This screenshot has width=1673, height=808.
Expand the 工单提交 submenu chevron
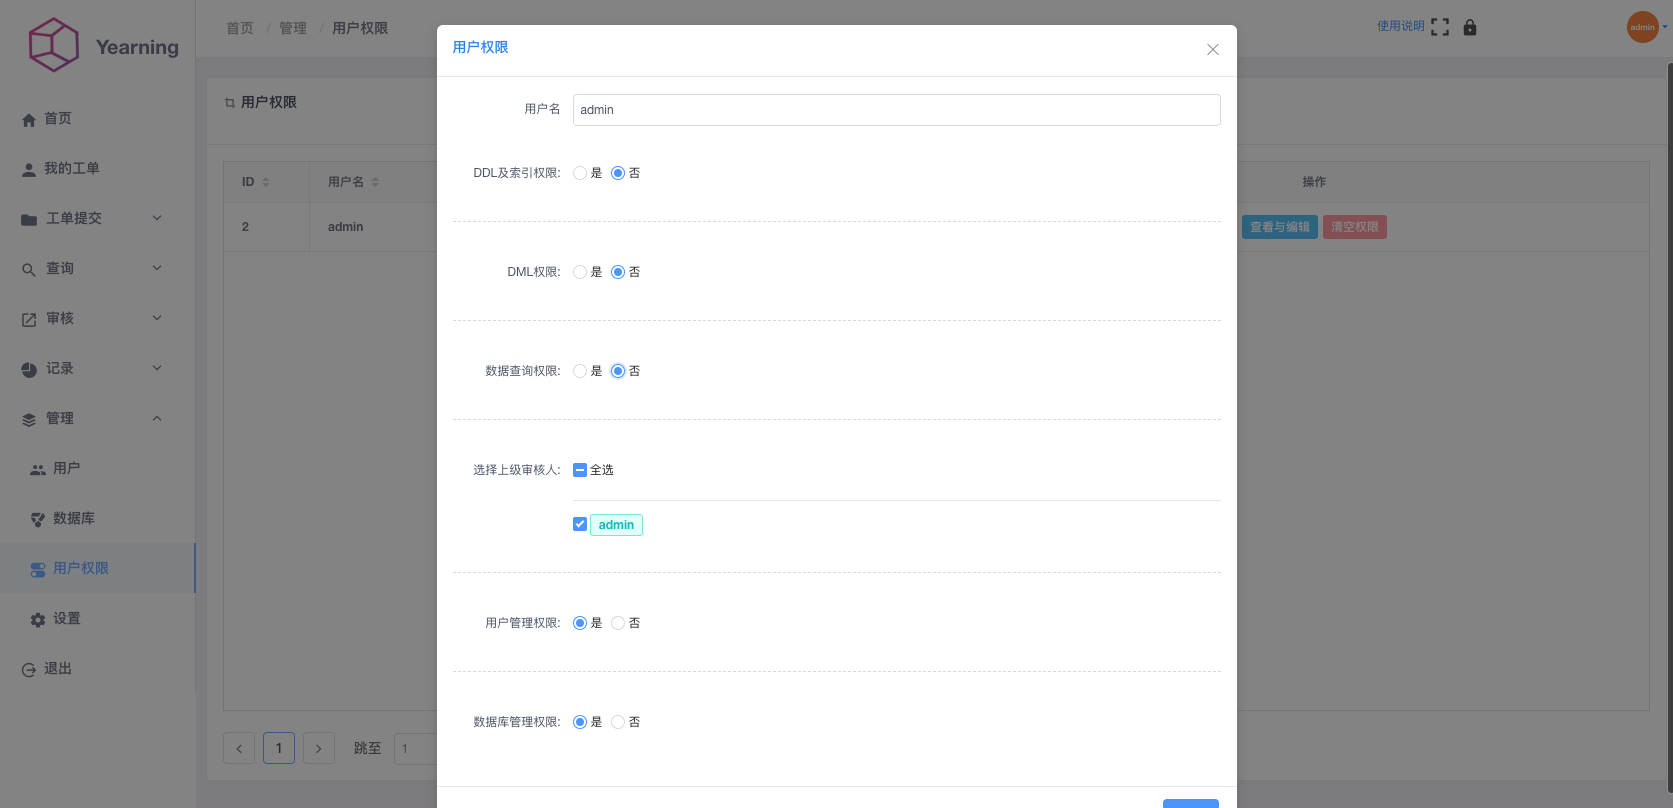pos(157,218)
